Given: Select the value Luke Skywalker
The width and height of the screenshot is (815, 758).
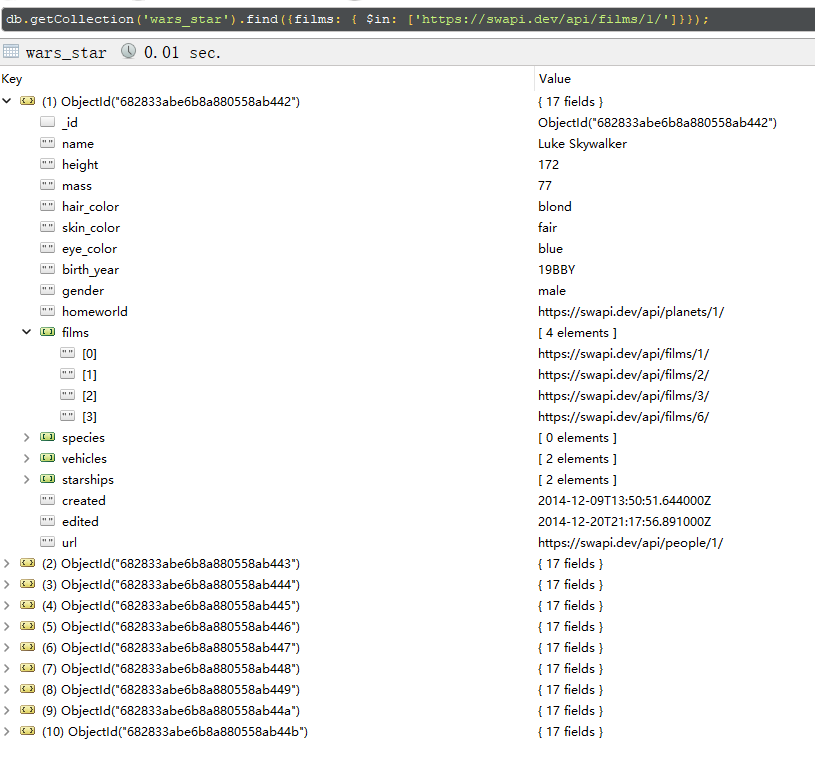Looking at the screenshot, I should tap(582, 143).
